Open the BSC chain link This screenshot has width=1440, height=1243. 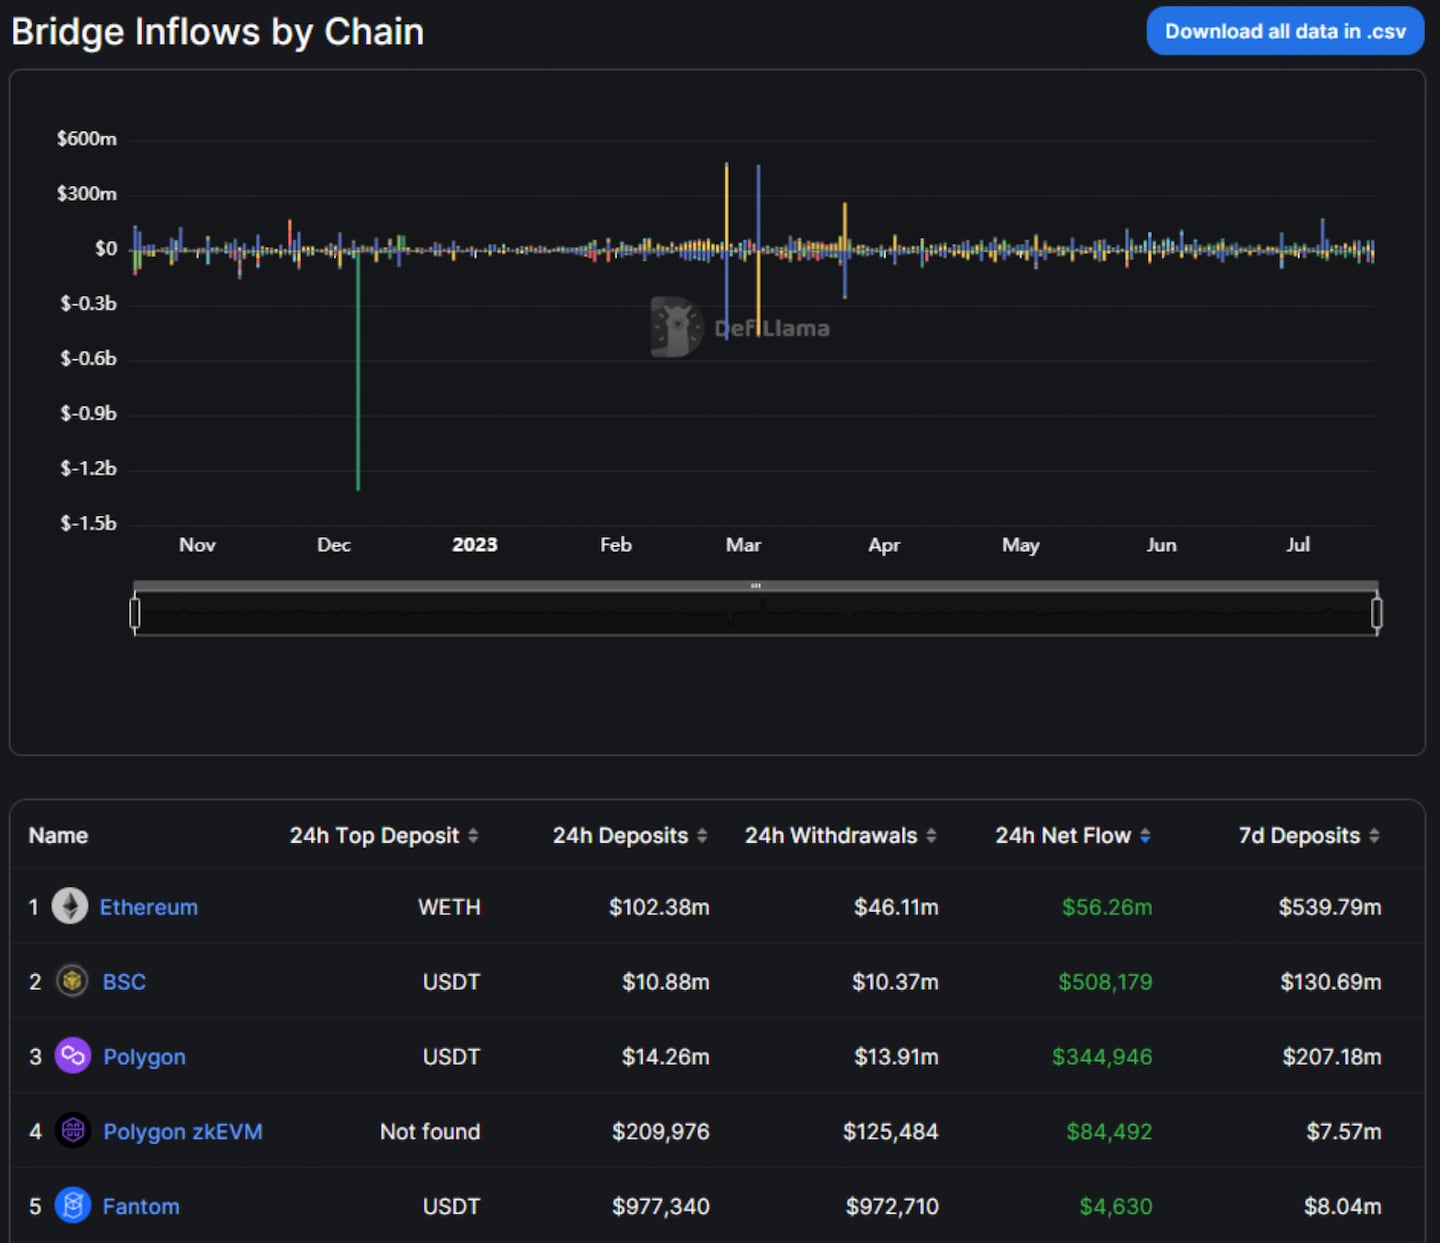(x=124, y=982)
